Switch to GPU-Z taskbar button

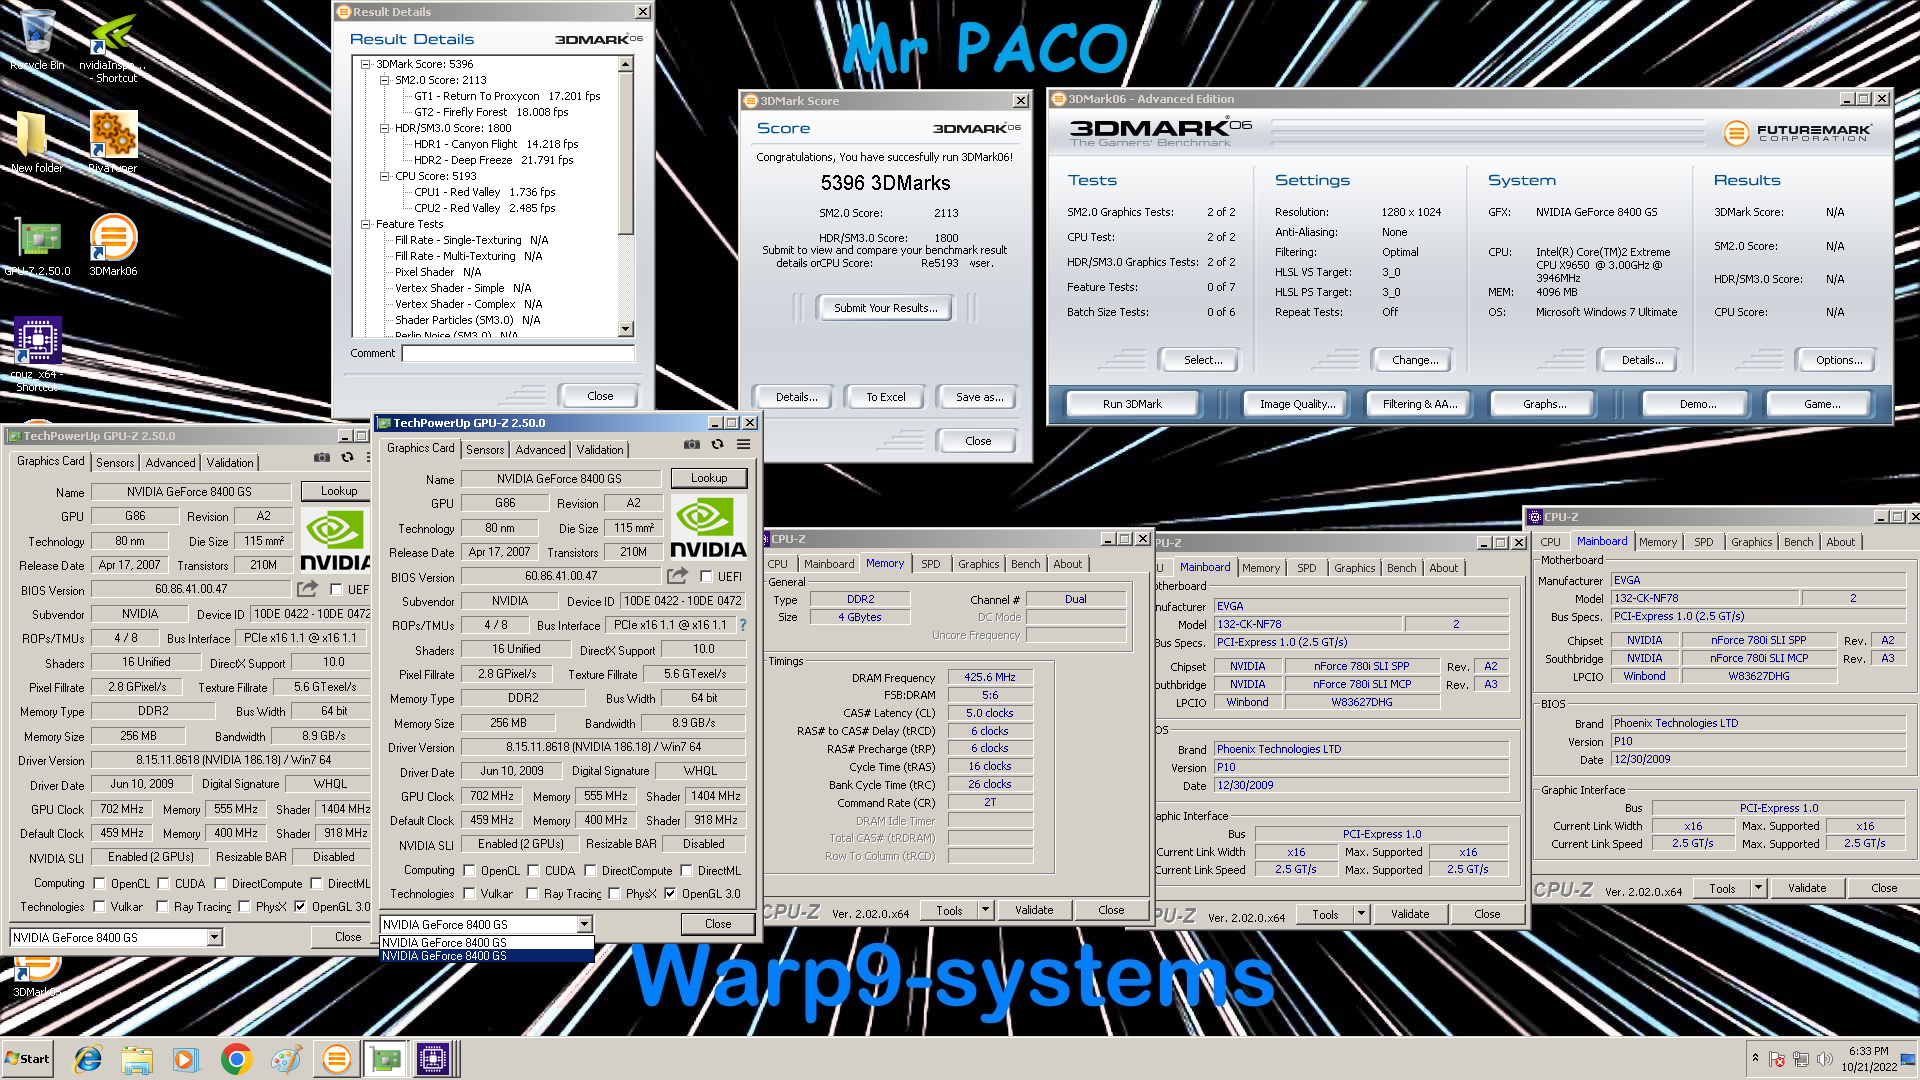click(x=385, y=1059)
